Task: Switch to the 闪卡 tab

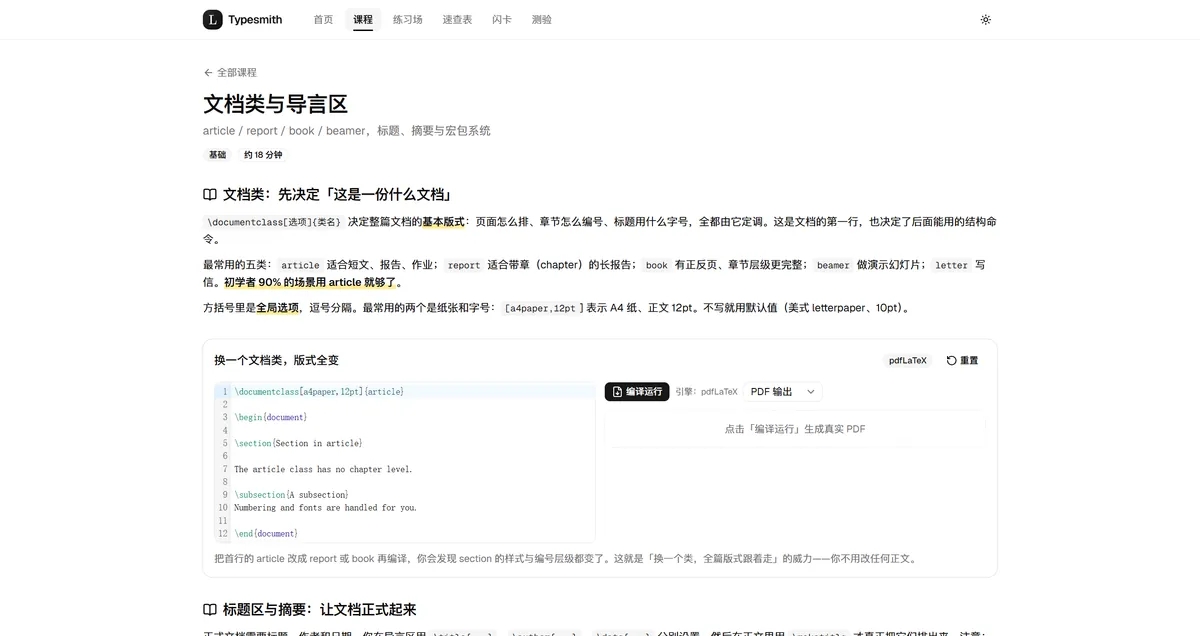Action: [x=502, y=19]
